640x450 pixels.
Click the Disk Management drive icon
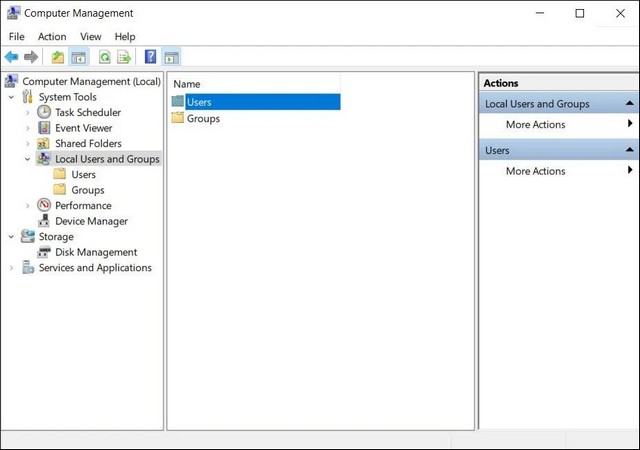coord(44,252)
